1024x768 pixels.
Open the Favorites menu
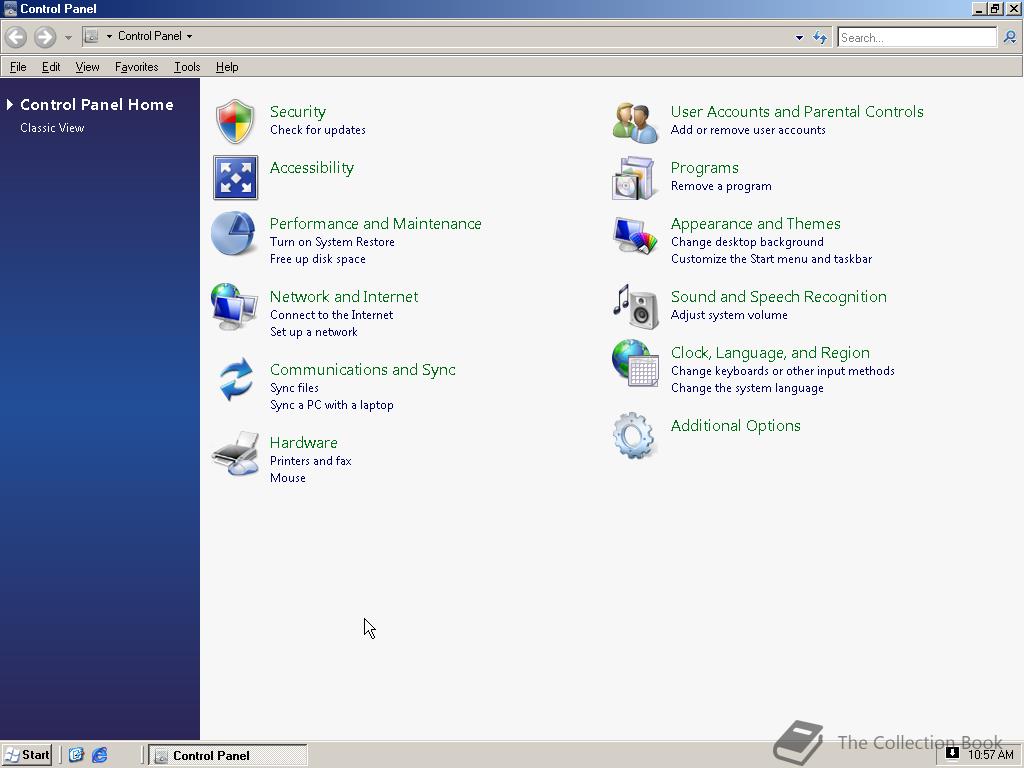tap(136, 67)
